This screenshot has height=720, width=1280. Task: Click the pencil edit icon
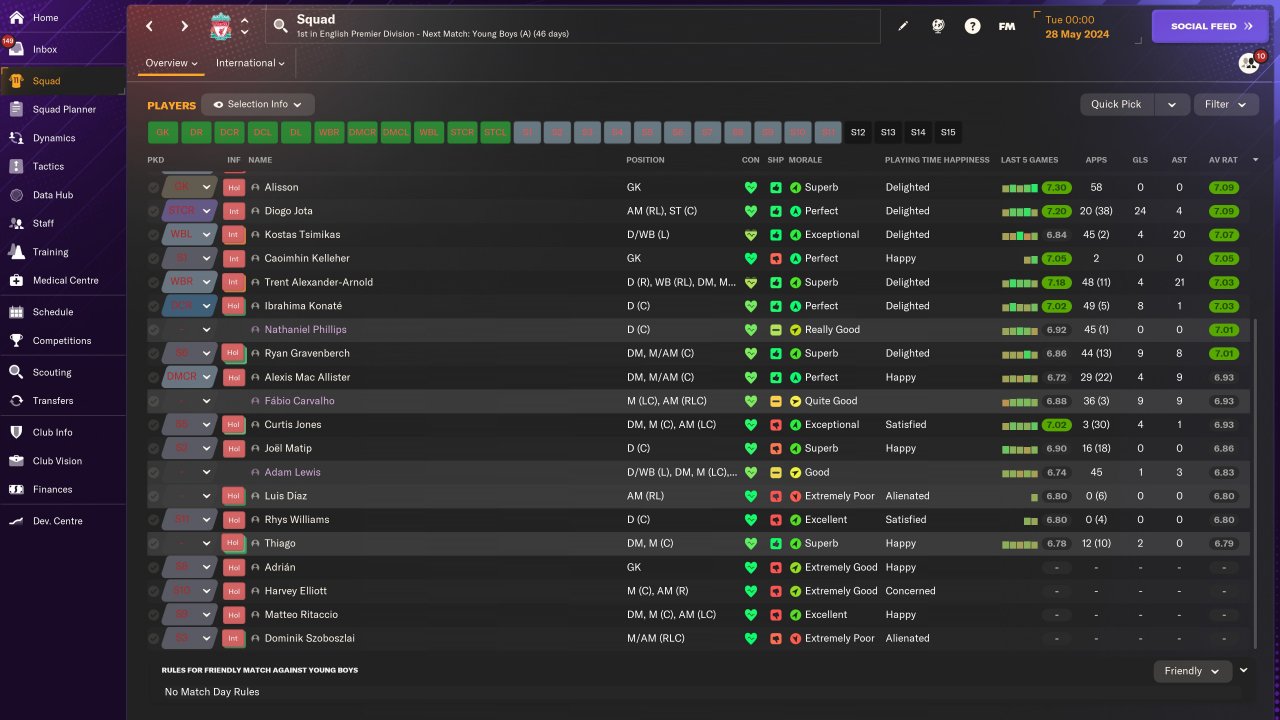(903, 26)
